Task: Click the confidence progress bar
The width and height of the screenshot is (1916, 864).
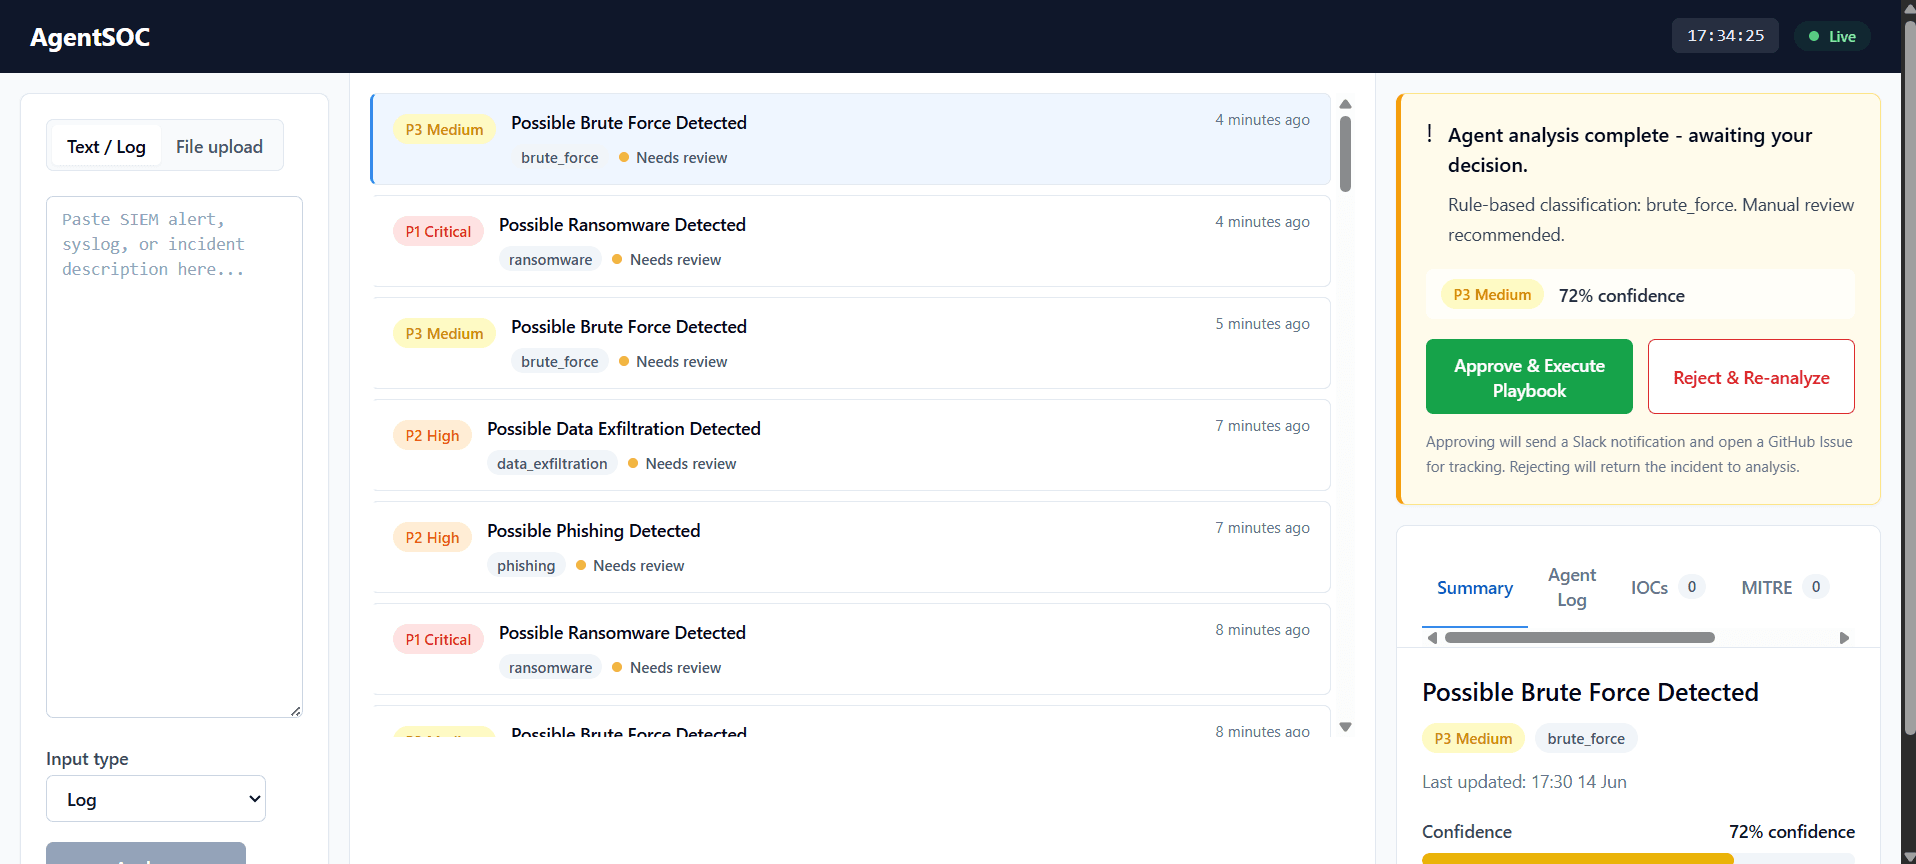Action: [x=1638, y=858]
